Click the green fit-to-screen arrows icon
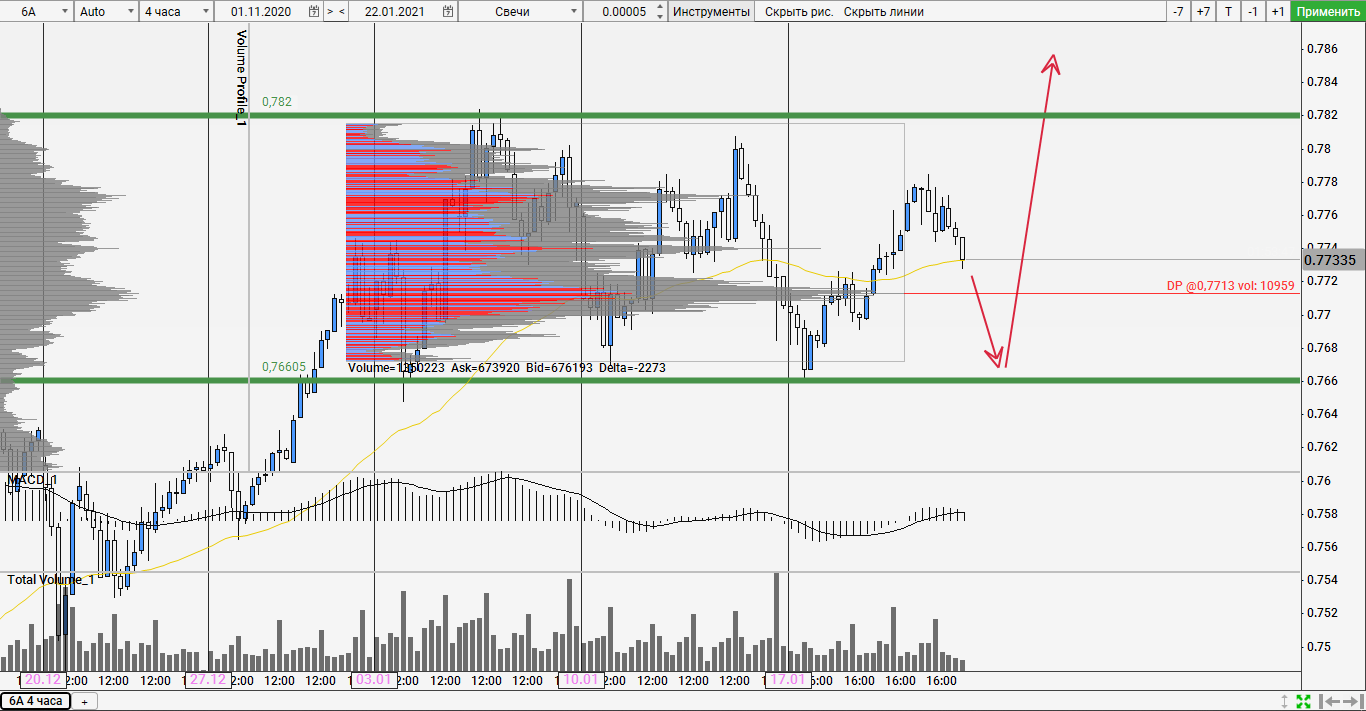Screen dimensions: 1366x711 coord(1303,701)
